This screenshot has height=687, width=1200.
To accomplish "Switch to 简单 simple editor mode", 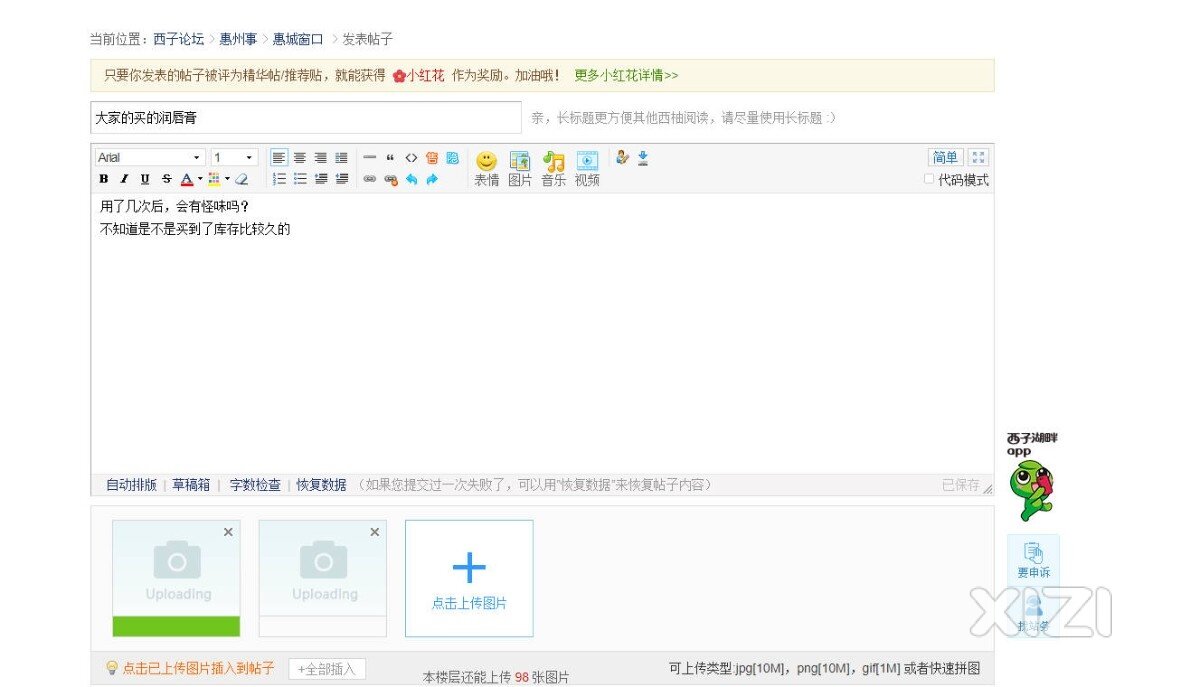I will (x=945, y=157).
